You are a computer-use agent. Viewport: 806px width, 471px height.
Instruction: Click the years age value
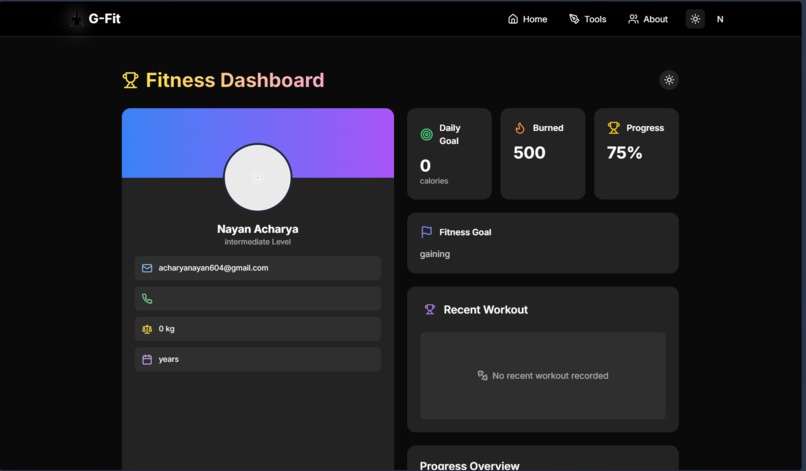pyautogui.click(x=169, y=359)
